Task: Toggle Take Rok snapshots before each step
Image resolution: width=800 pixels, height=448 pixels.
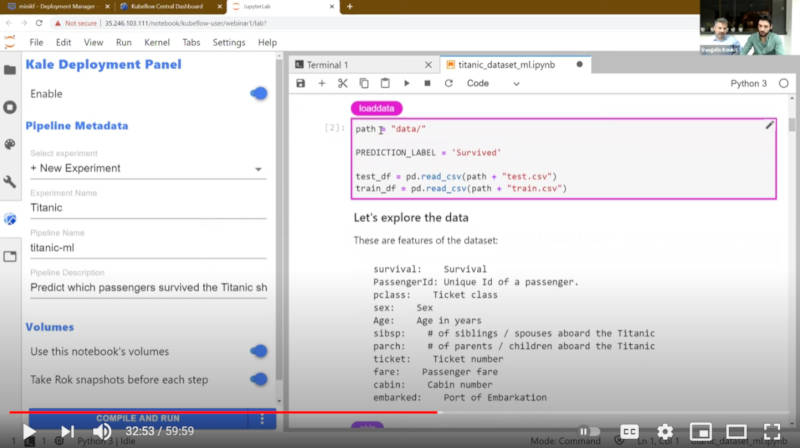Action: pyautogui.click(x=259, y=379)
